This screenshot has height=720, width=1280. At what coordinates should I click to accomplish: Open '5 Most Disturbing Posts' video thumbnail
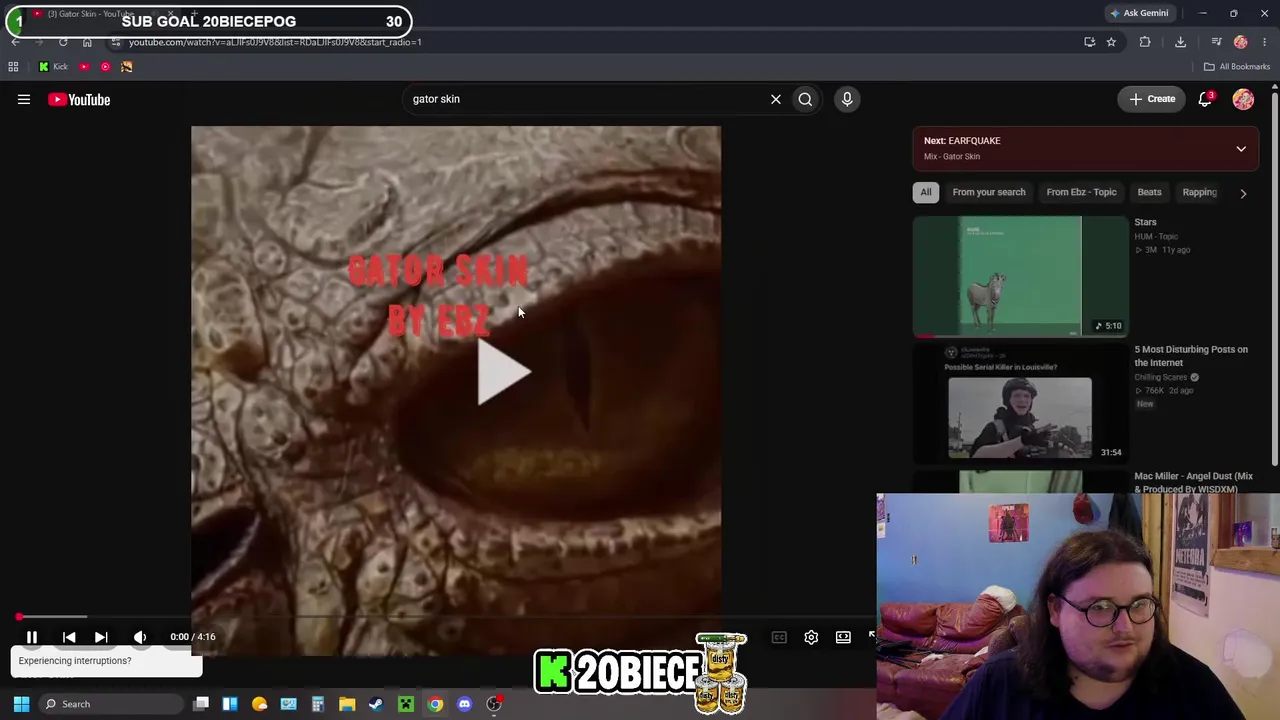coord(1020,403)
